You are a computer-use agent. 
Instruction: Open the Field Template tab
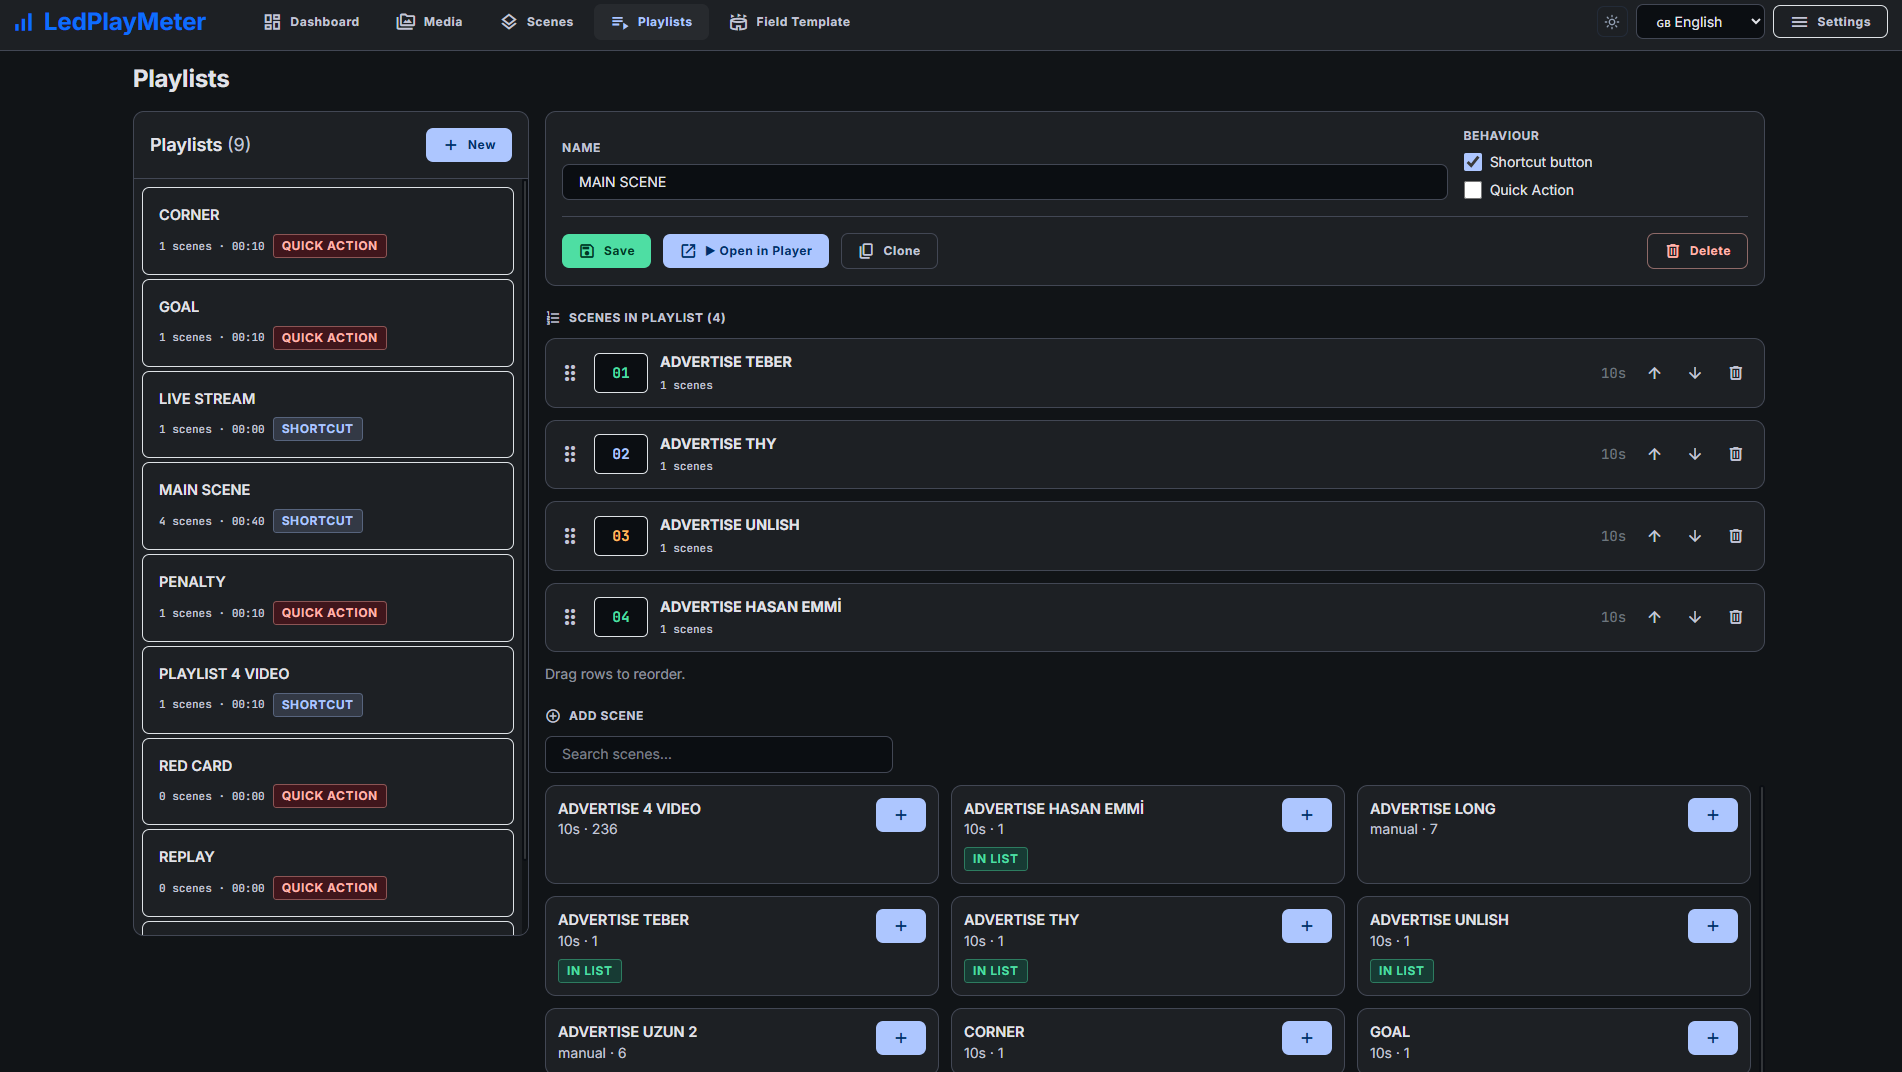pos(790,22)
